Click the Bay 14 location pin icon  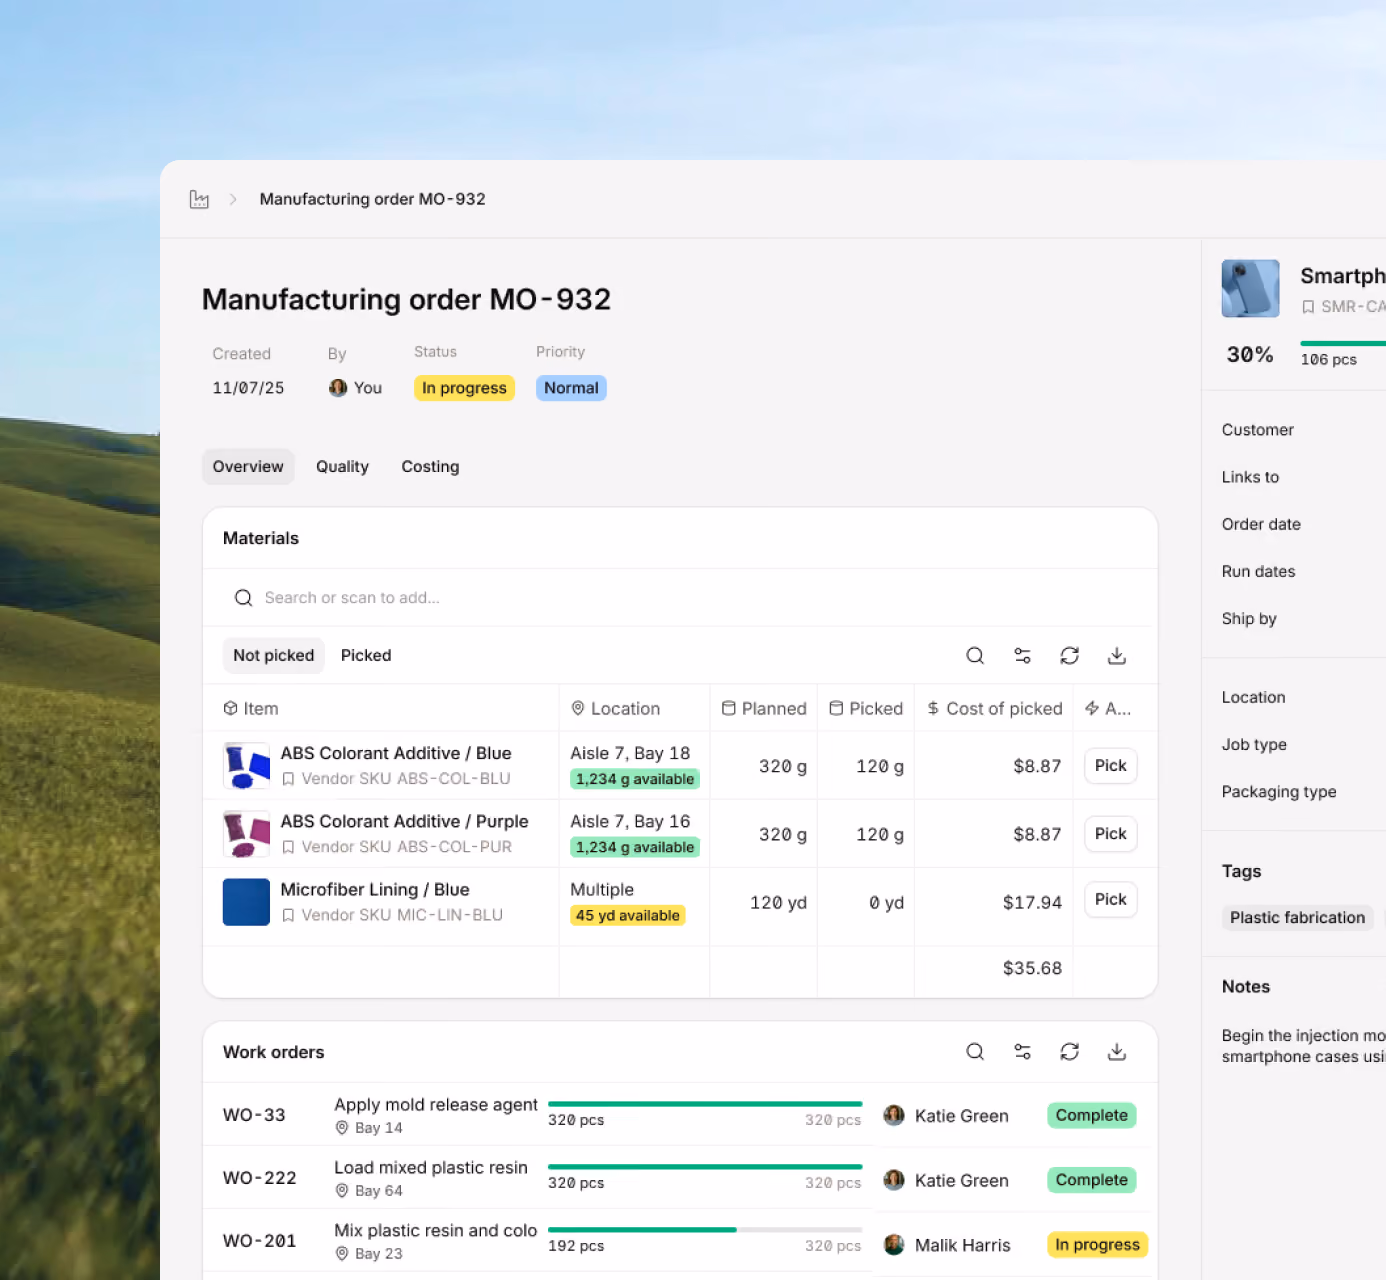(342, 1128)
